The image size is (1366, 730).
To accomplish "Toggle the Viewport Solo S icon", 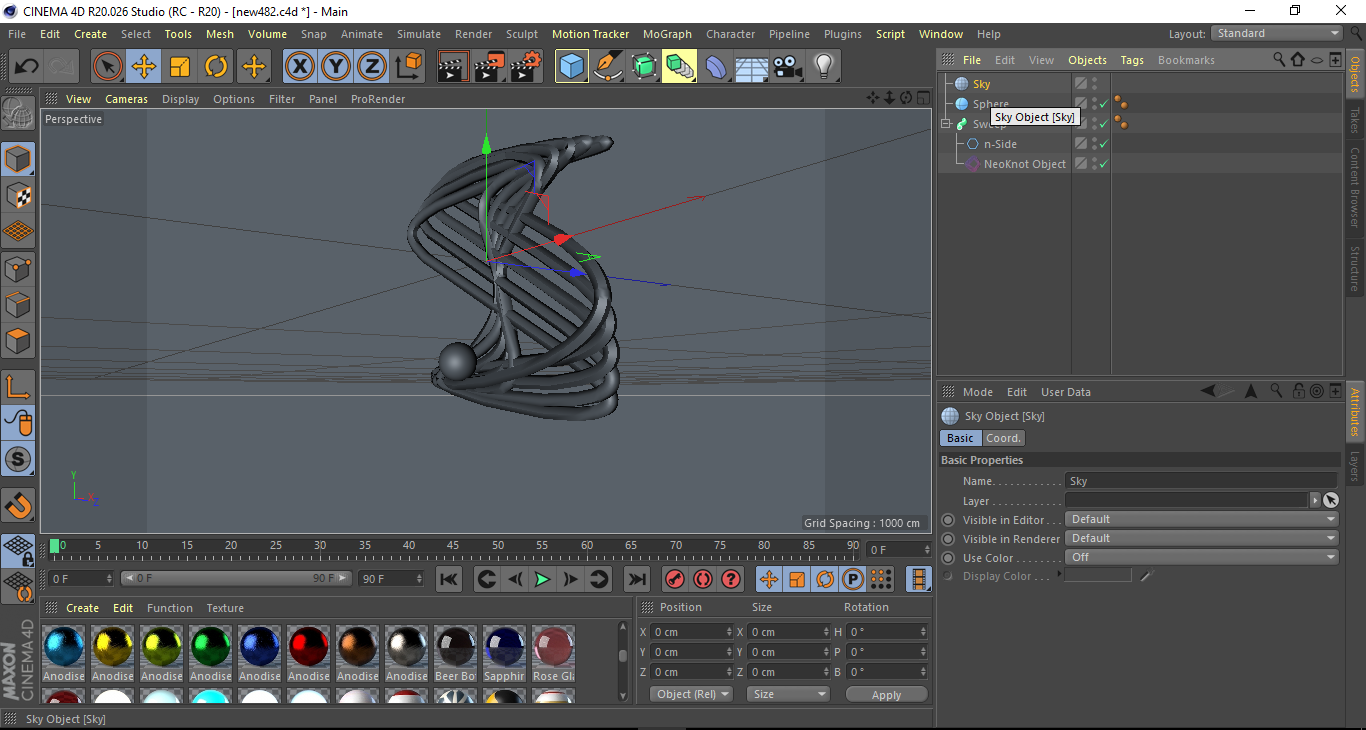I will tap(18, 460).
